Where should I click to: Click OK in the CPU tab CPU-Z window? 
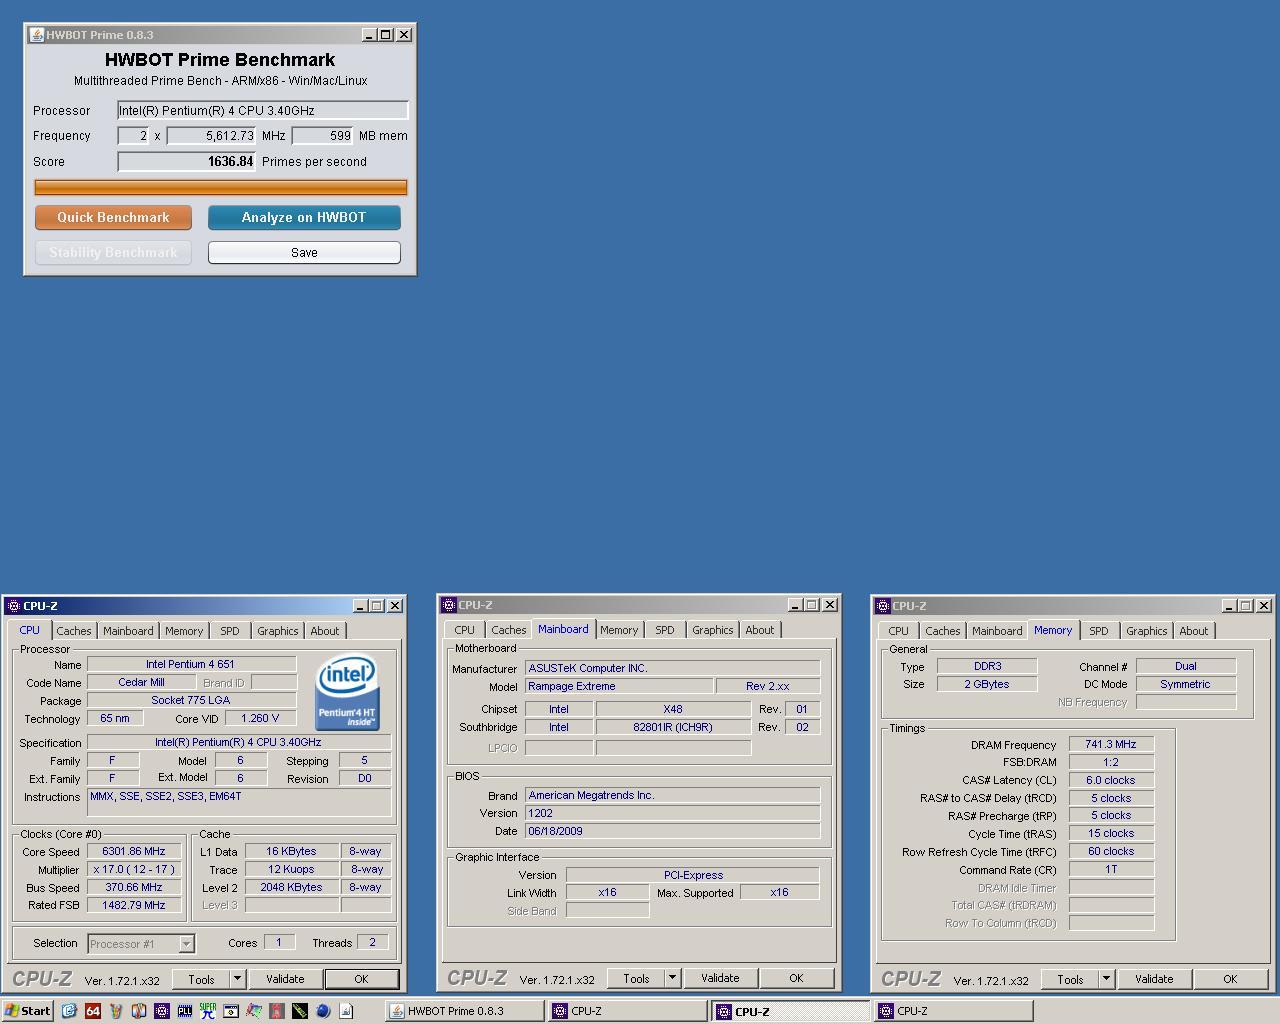[x=361, y=979]
